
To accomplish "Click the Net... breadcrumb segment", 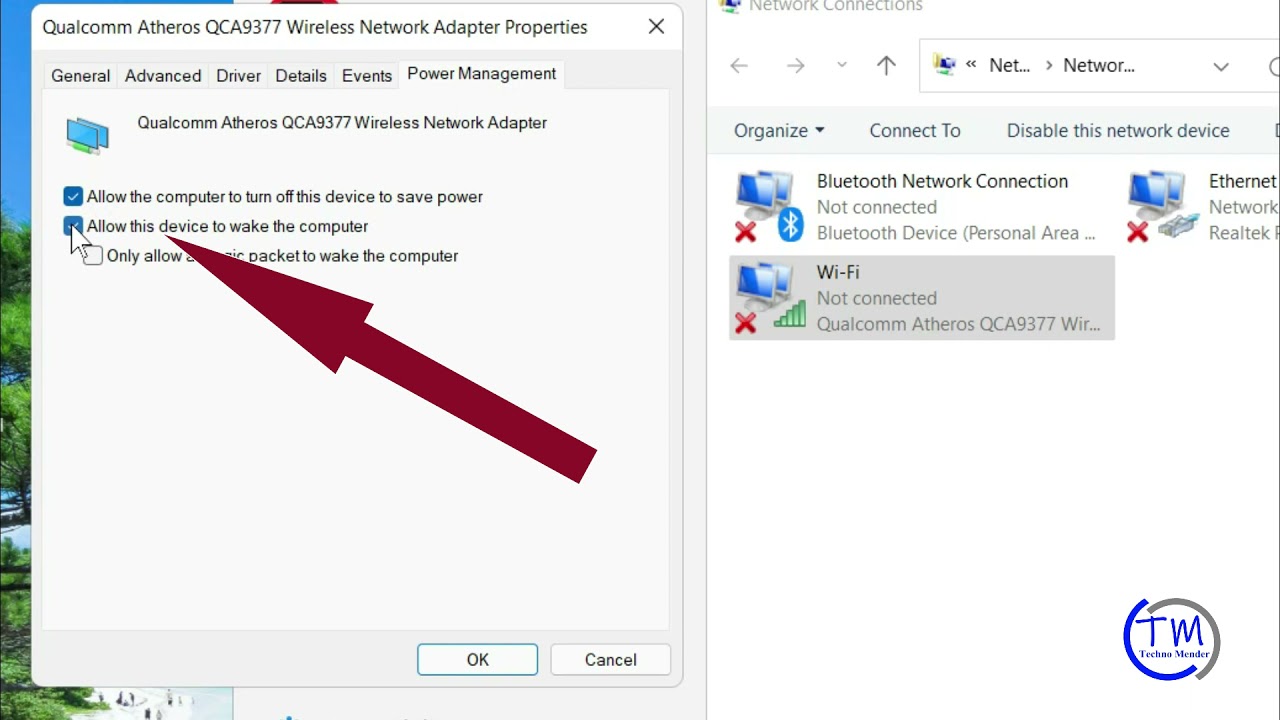I will [1009, 66].
